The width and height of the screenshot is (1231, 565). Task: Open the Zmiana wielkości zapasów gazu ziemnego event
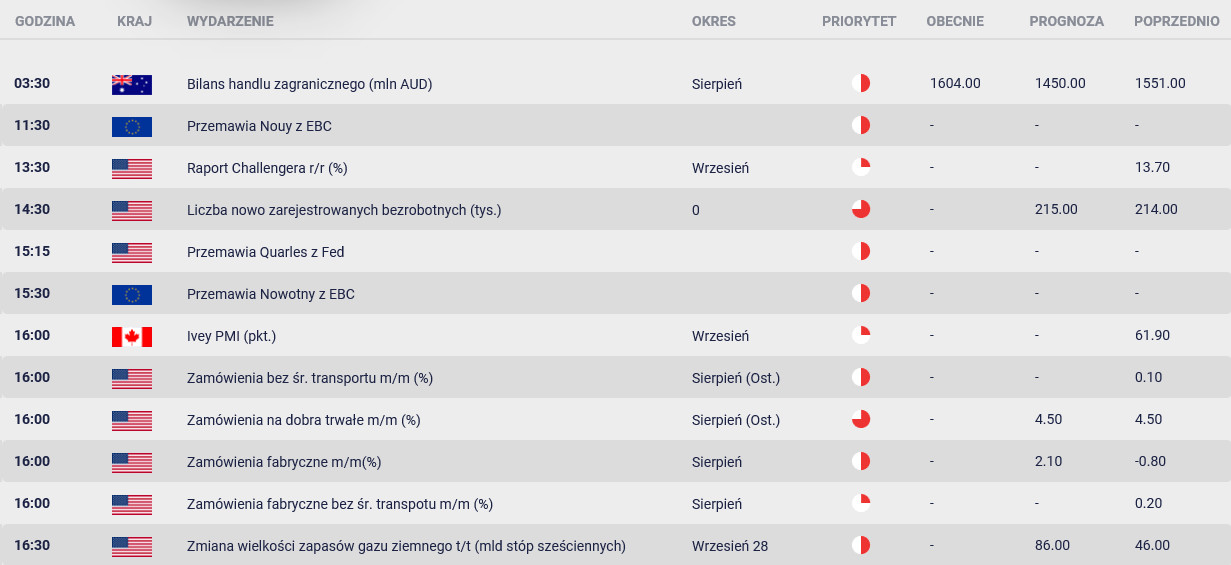[x=406, y=546]
